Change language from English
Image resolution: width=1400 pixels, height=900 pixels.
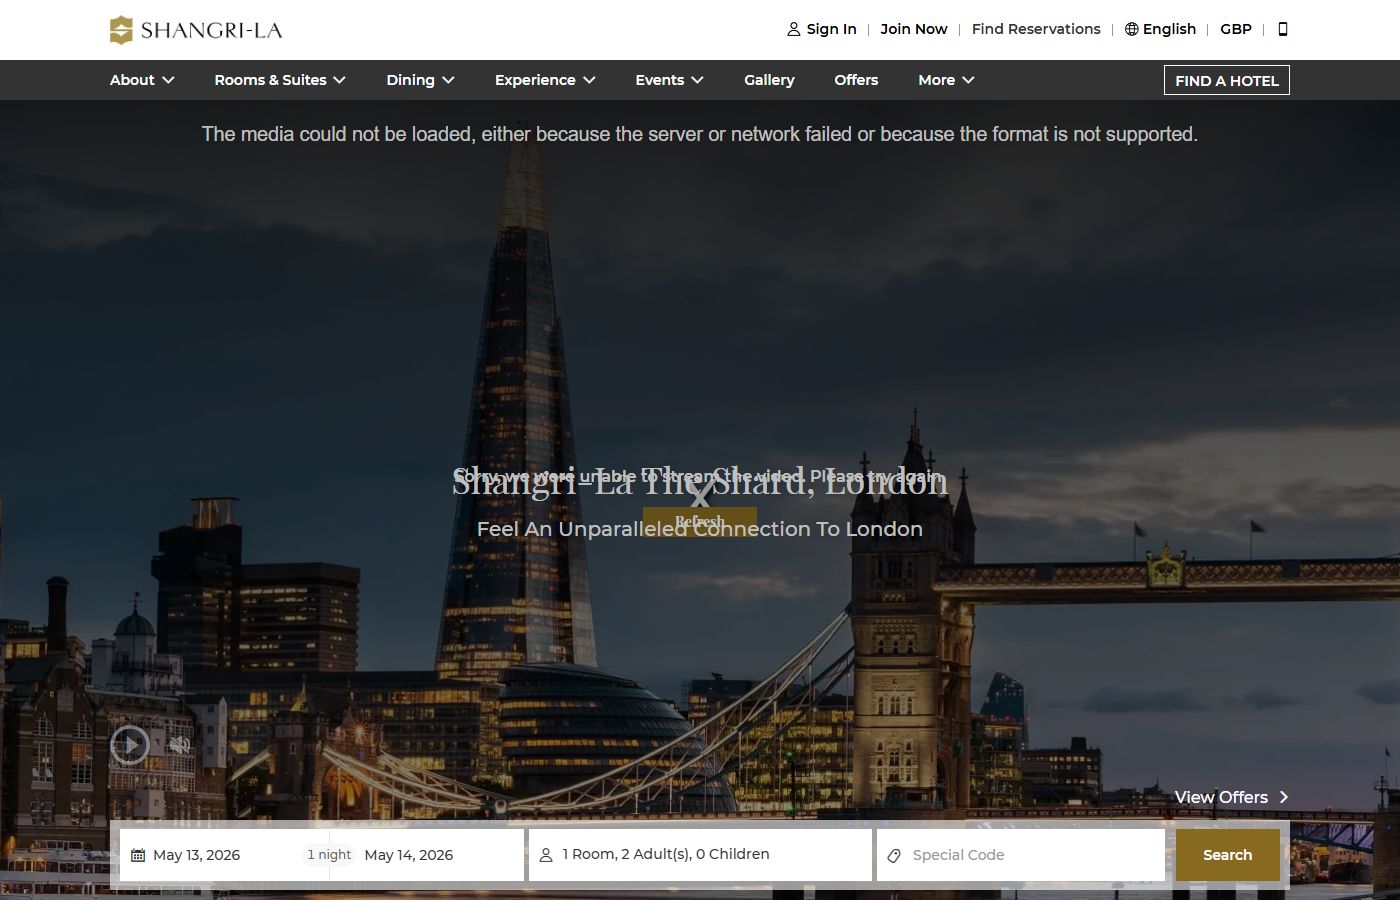1169,29
